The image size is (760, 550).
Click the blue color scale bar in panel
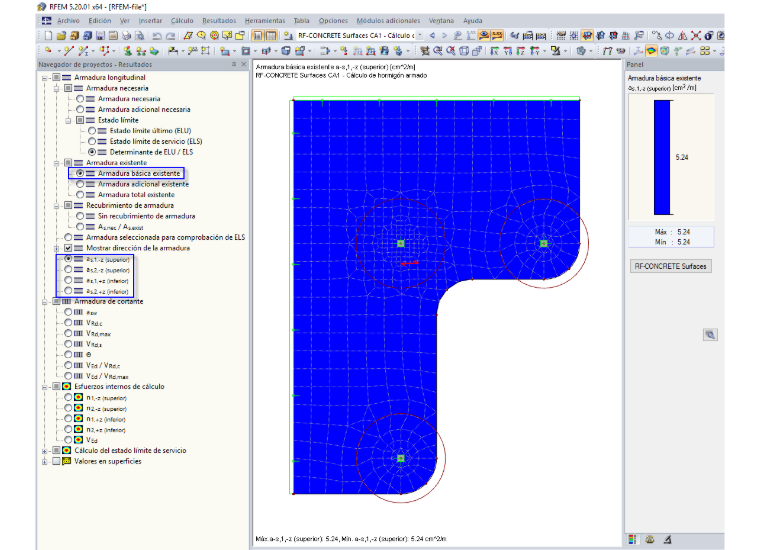tap(662, 157)
